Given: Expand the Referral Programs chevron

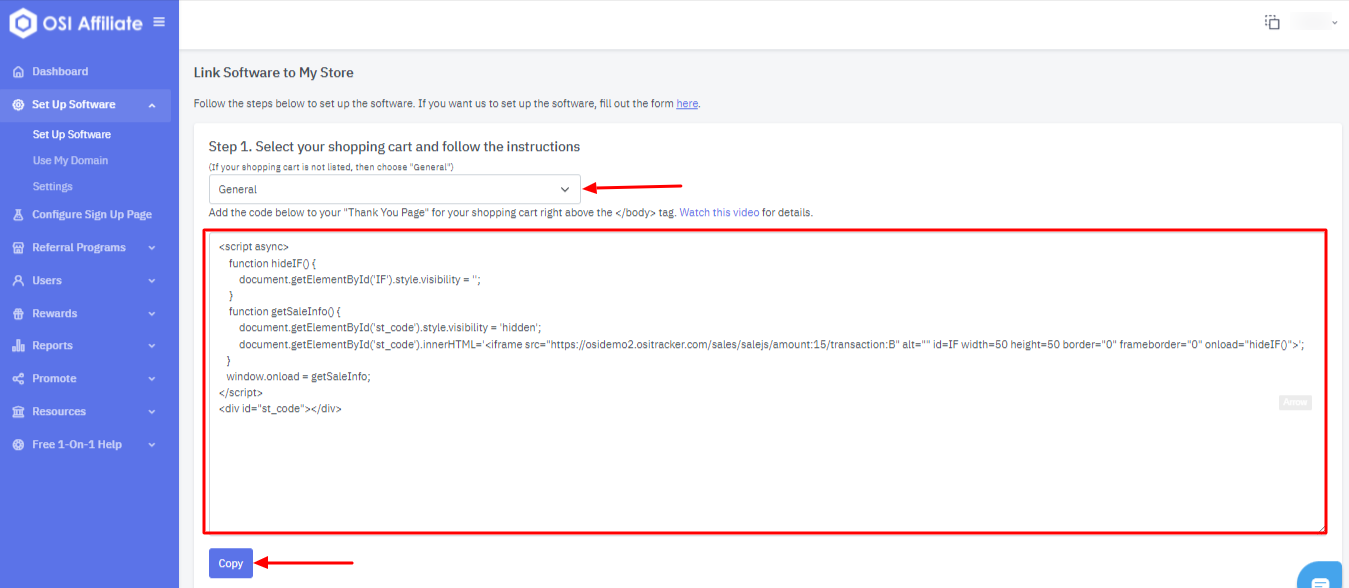Looking at the screenshot, I should point(152,248).
